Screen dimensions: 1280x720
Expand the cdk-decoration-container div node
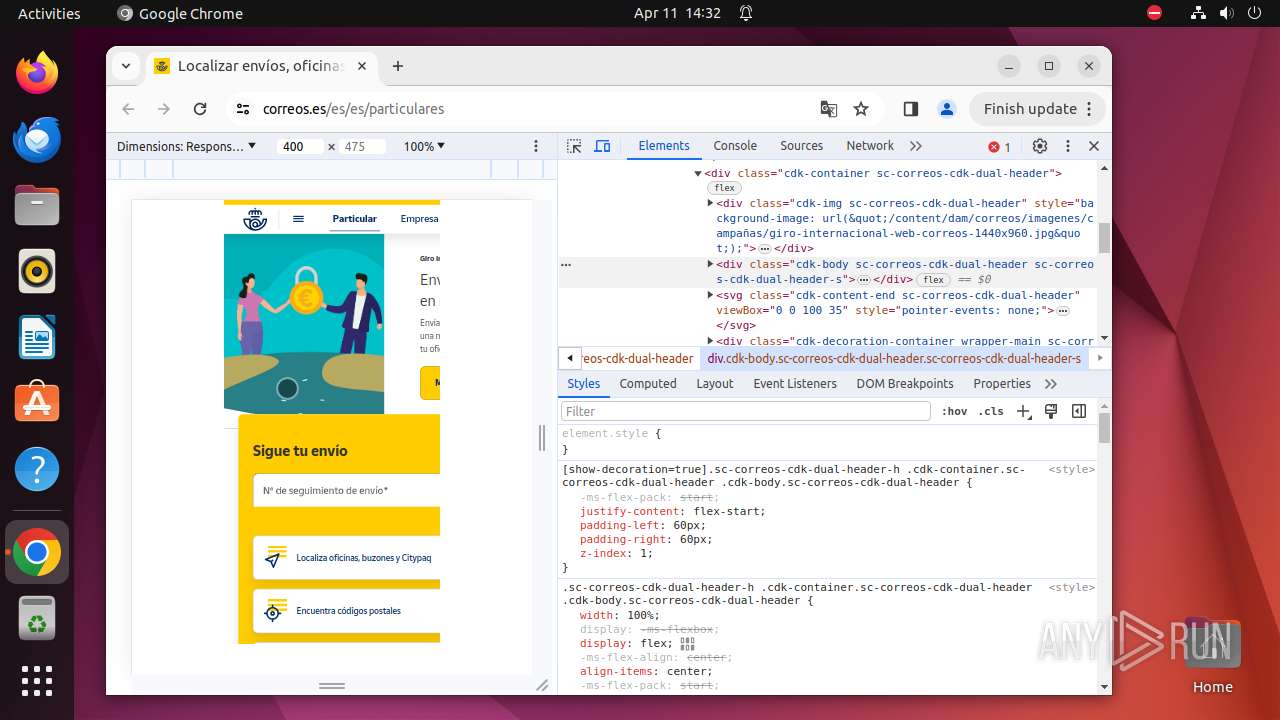pos(711,342)
